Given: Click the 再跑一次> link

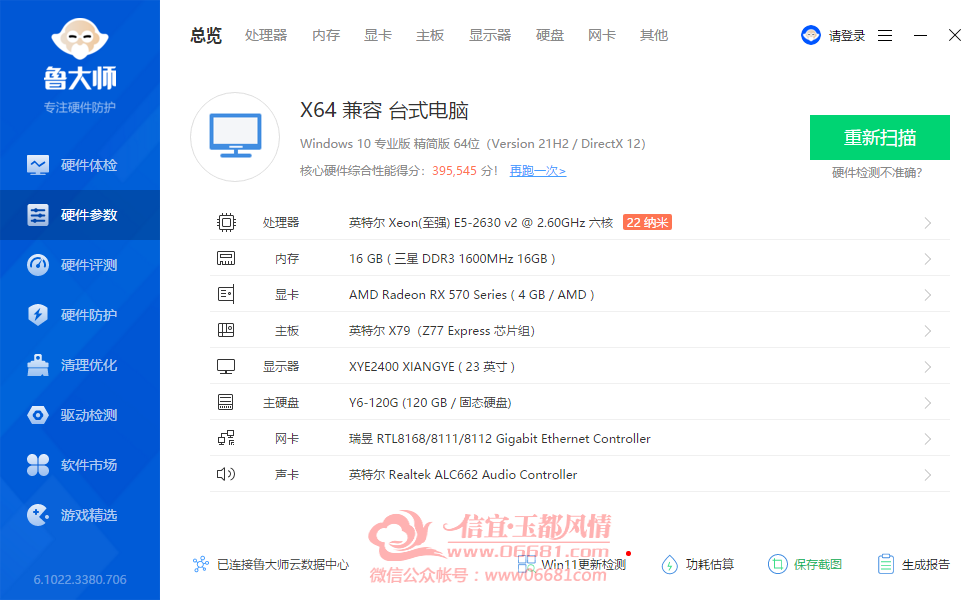Looking at the screenshot, I should coord(538,171).
